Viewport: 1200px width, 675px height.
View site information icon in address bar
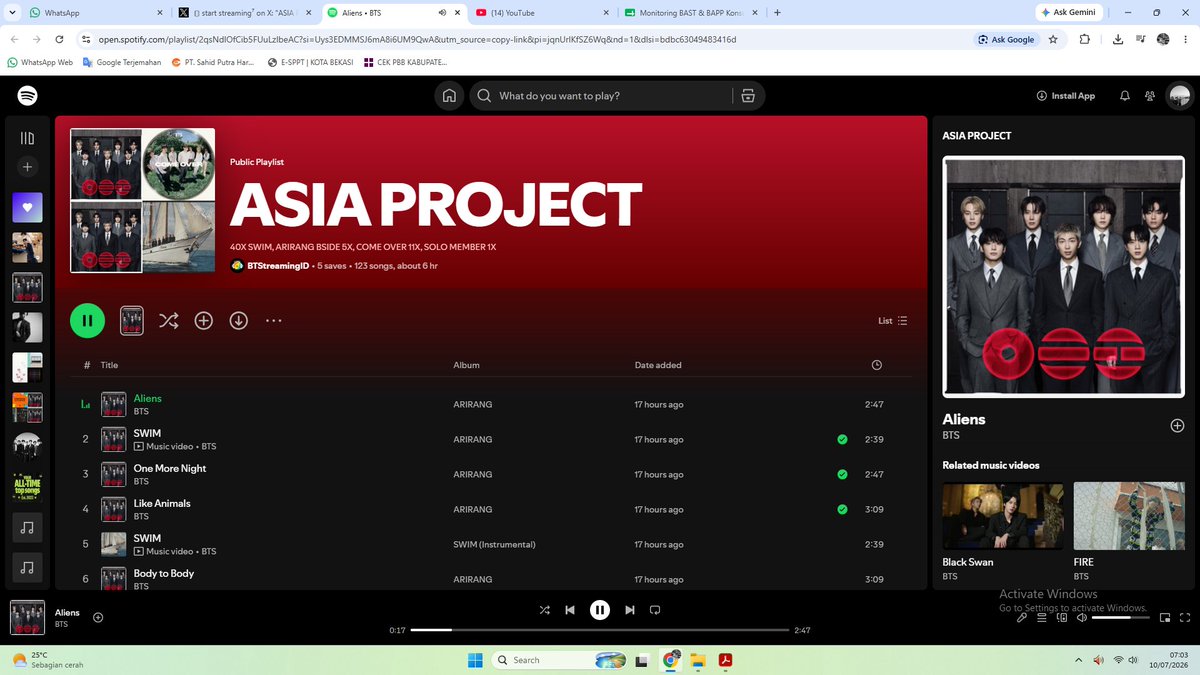coord(86,39)
